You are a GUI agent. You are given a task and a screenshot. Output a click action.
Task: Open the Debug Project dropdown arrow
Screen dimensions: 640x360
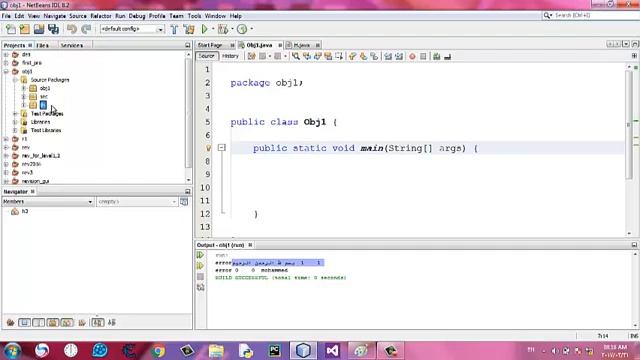pyautogui.click(x=232, y=29)
